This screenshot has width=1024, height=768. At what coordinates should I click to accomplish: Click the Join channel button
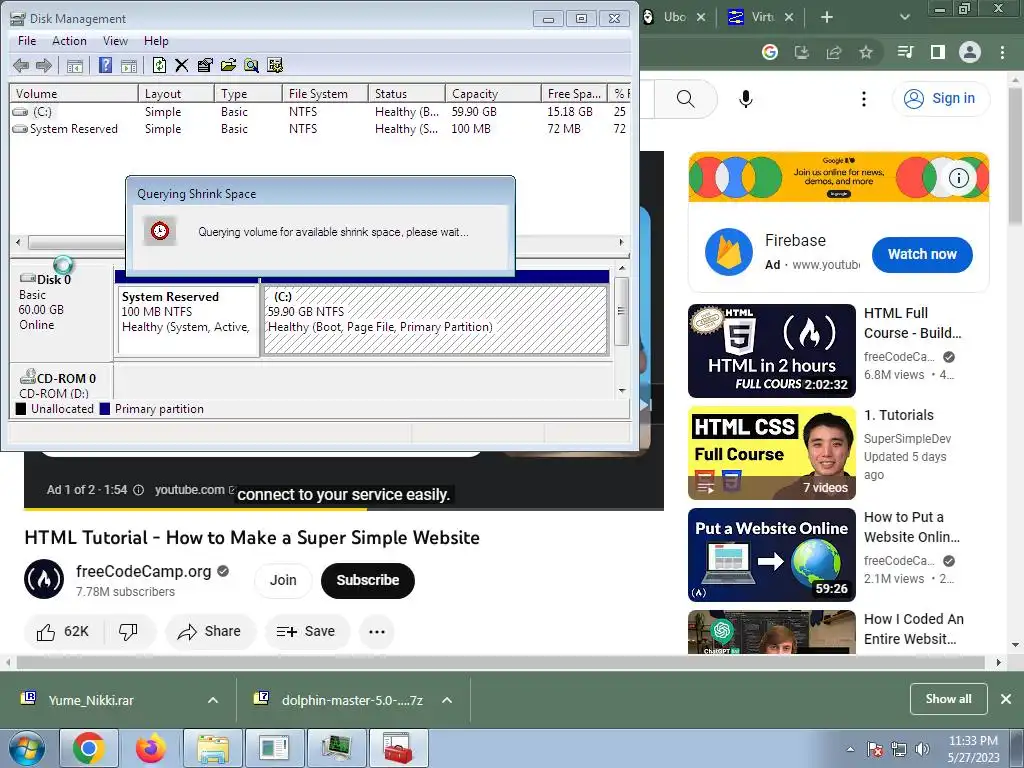[x=283, y=581]
